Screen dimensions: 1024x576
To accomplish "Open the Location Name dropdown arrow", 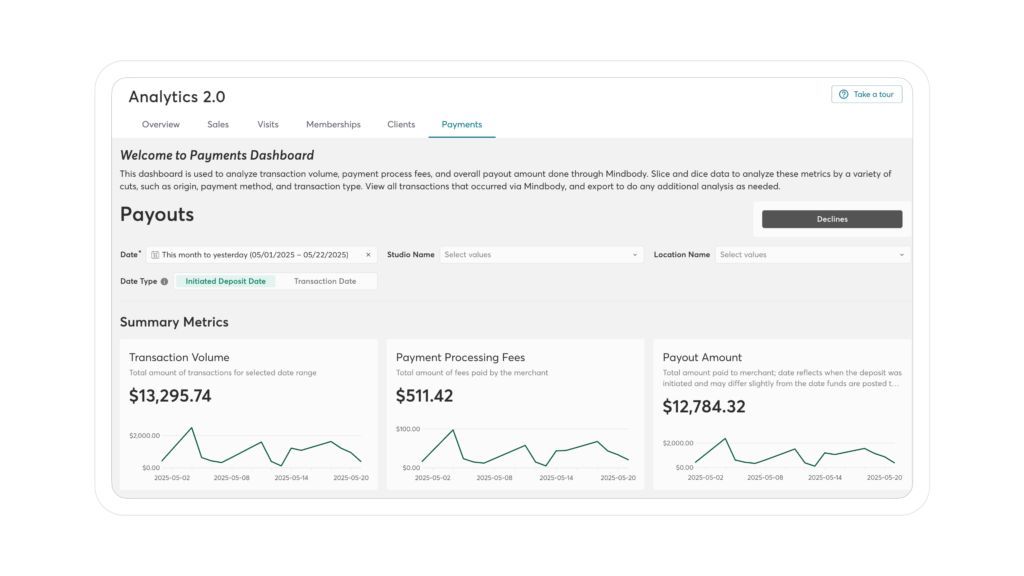I will 901,255.
